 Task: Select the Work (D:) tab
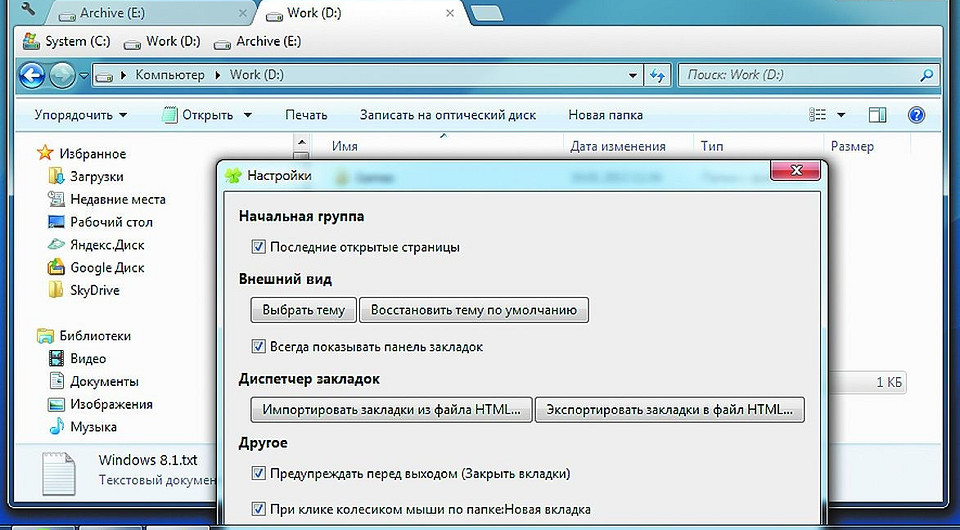coord(361,13)
